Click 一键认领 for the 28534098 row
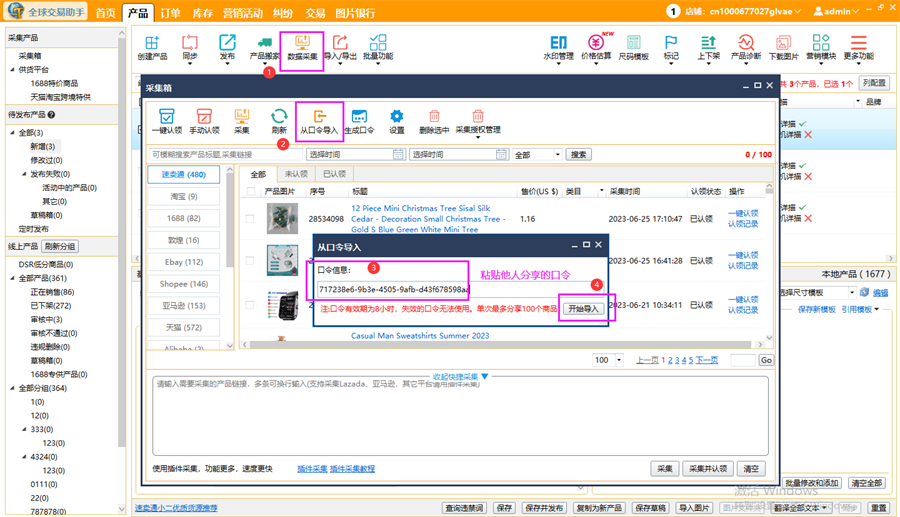Viewport: 900px width, 517px height. tap(743, 213)
